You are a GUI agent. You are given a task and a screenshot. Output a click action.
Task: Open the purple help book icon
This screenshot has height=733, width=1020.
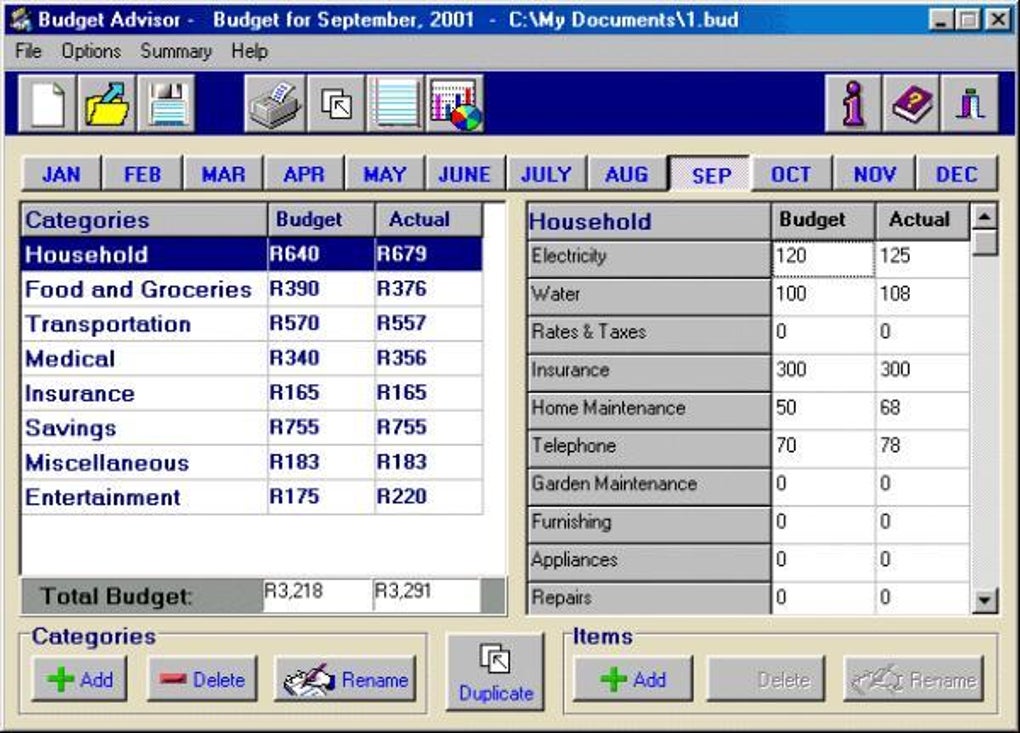(x=911, y=103)
